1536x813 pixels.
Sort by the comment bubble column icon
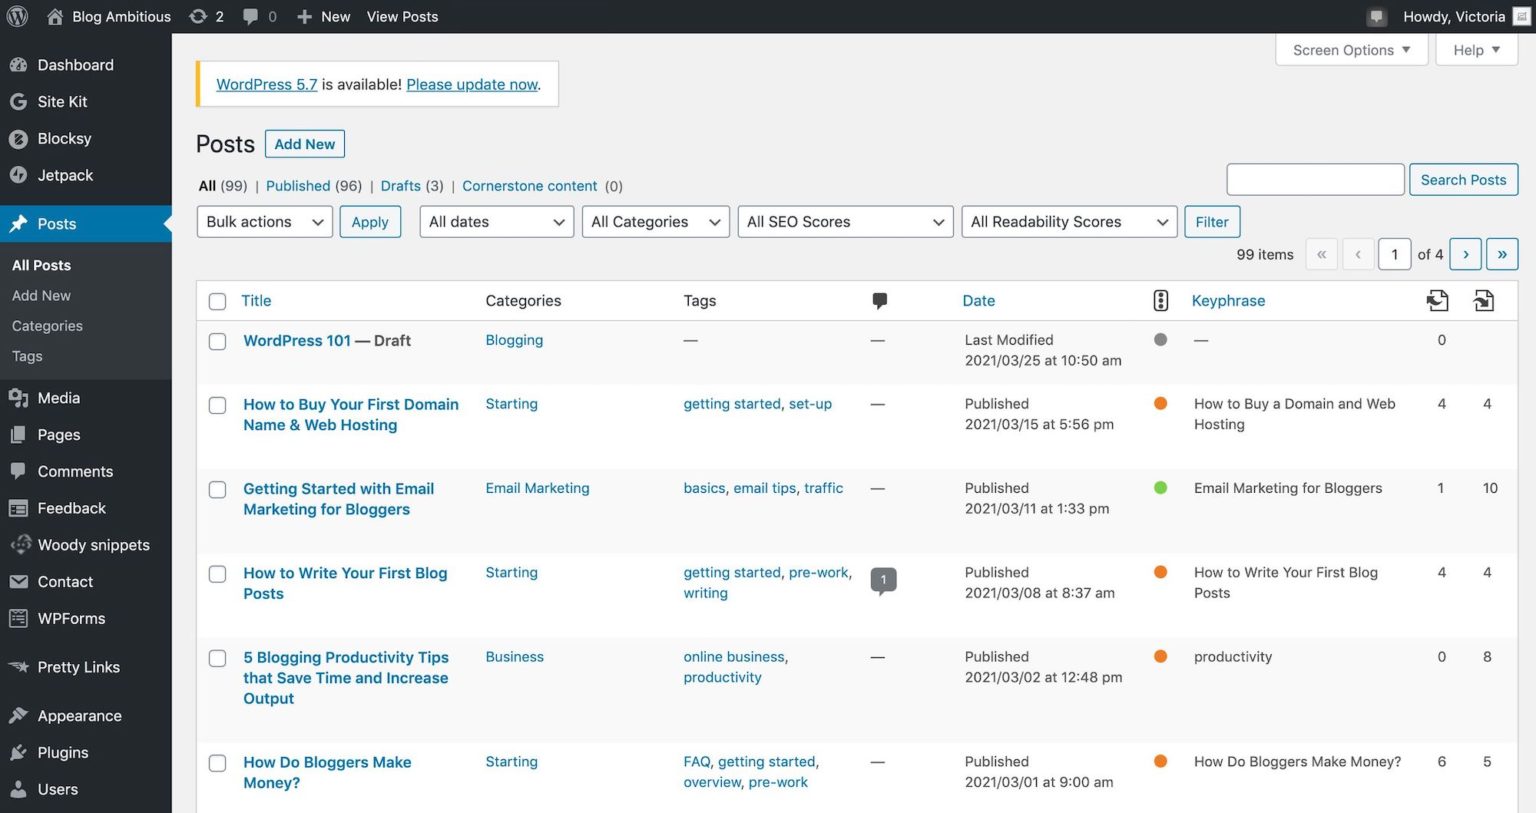879,300
